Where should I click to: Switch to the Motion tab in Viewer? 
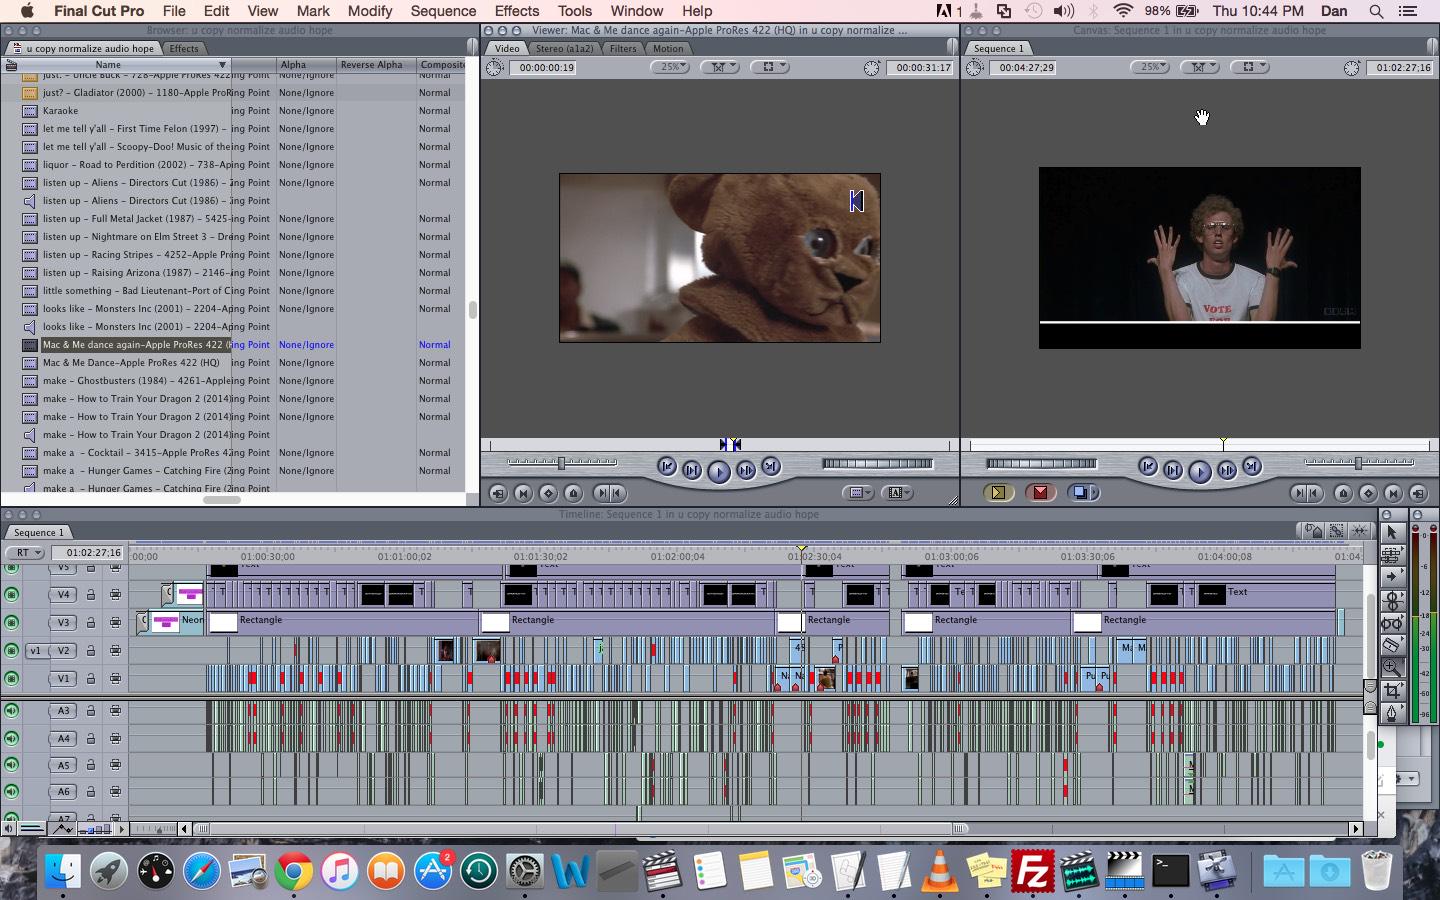tap(668, 48)
